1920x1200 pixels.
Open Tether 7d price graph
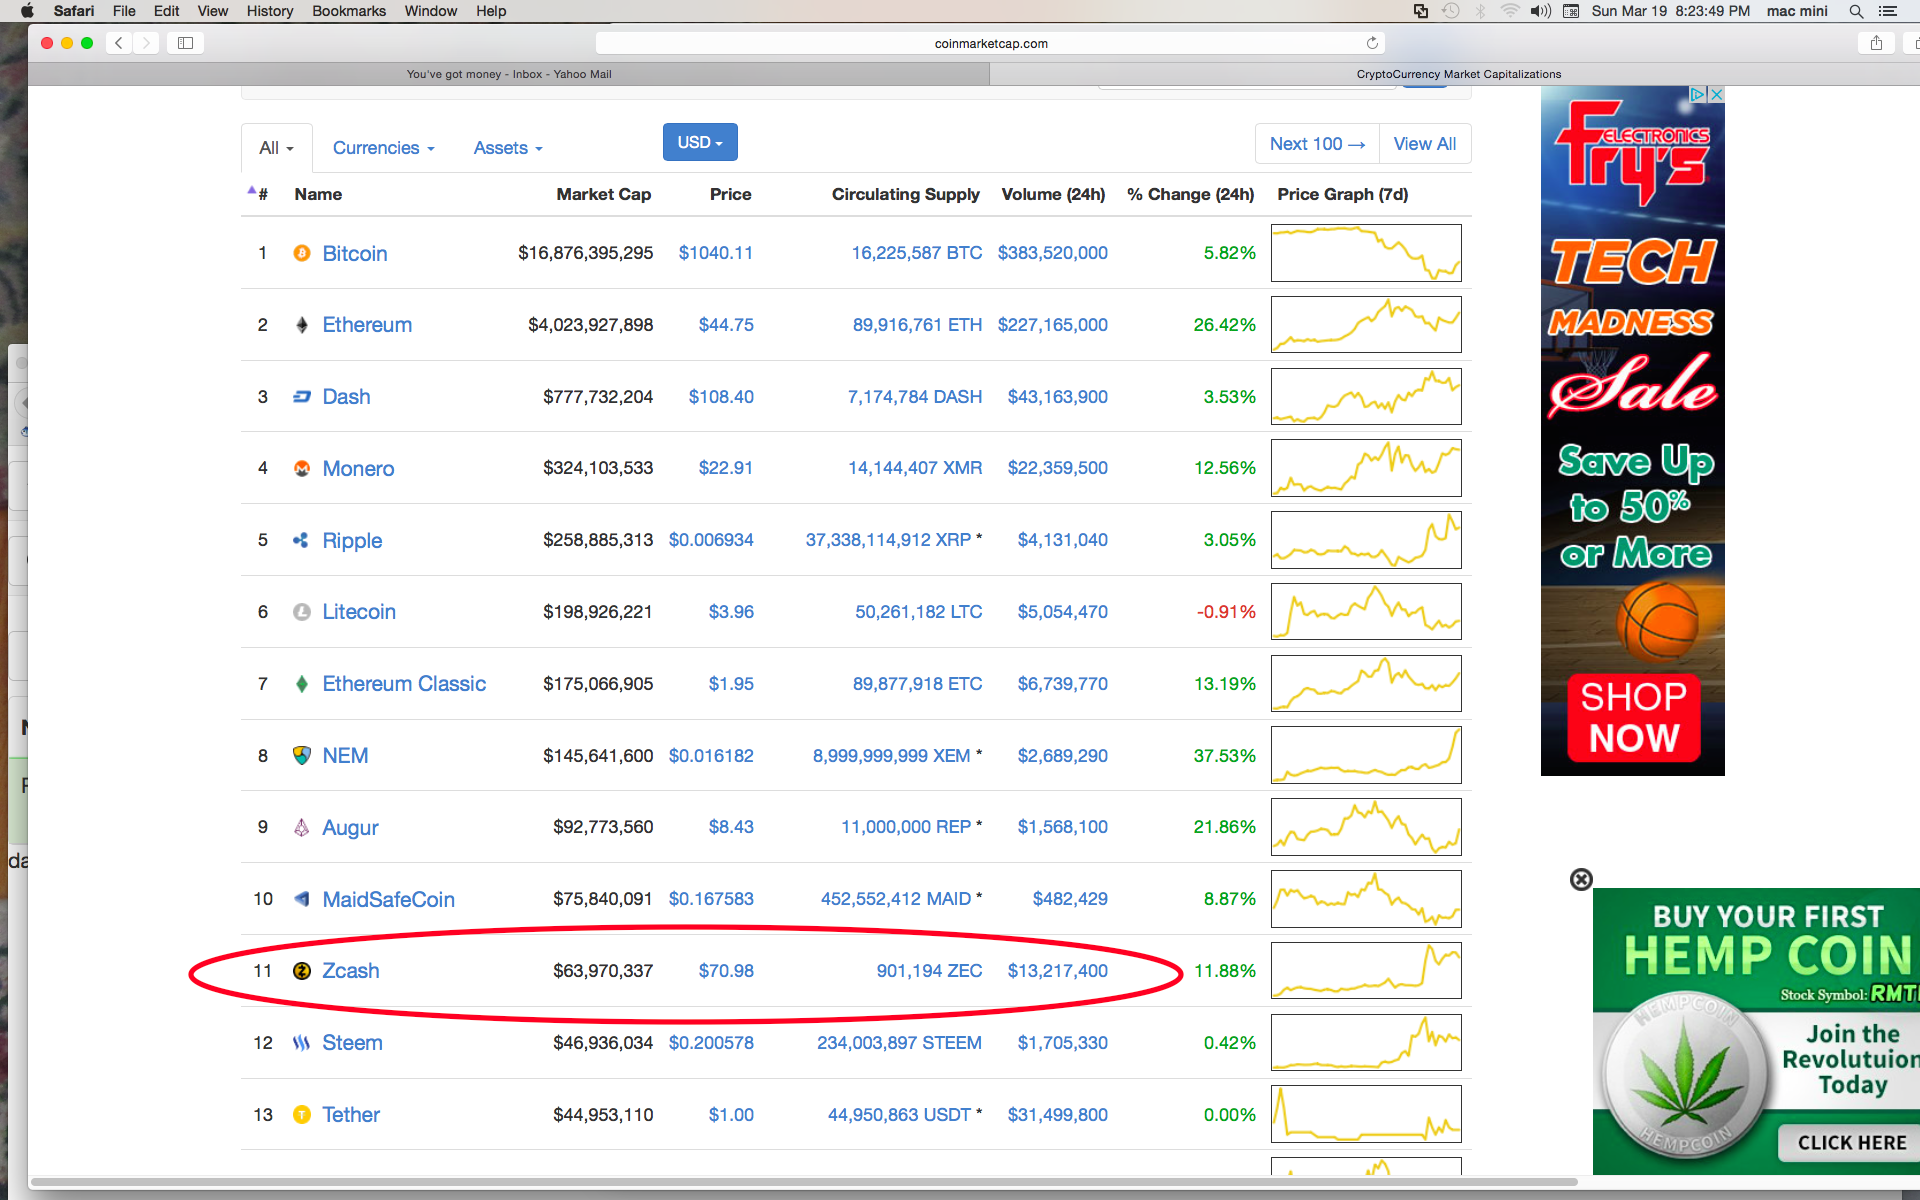[1366, 1114]
